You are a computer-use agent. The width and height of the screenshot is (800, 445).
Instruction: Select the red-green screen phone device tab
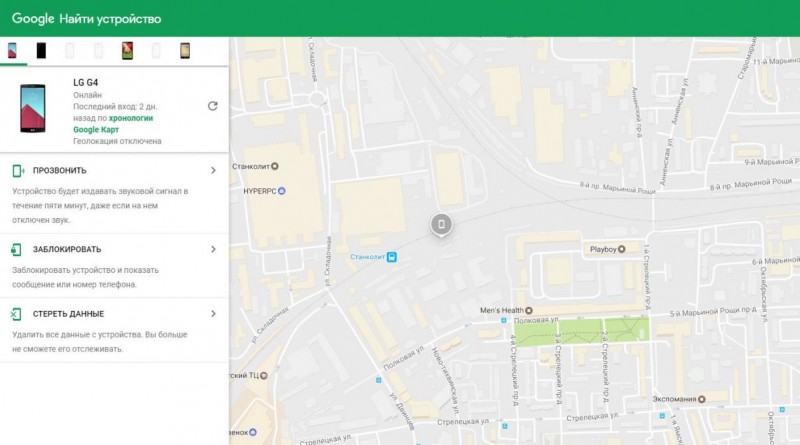(127, 51)
